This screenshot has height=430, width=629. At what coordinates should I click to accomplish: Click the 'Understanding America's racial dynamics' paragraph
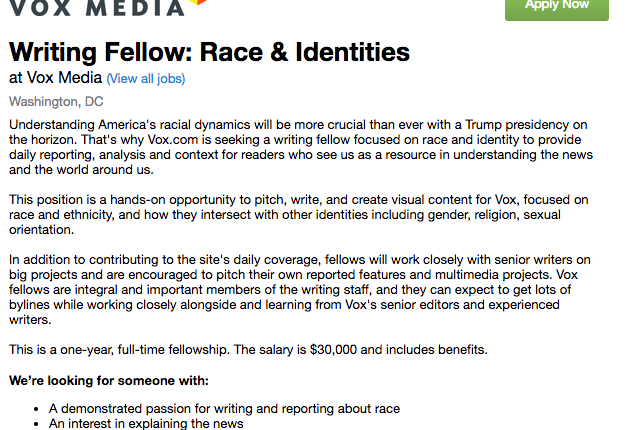coord(301,147)
